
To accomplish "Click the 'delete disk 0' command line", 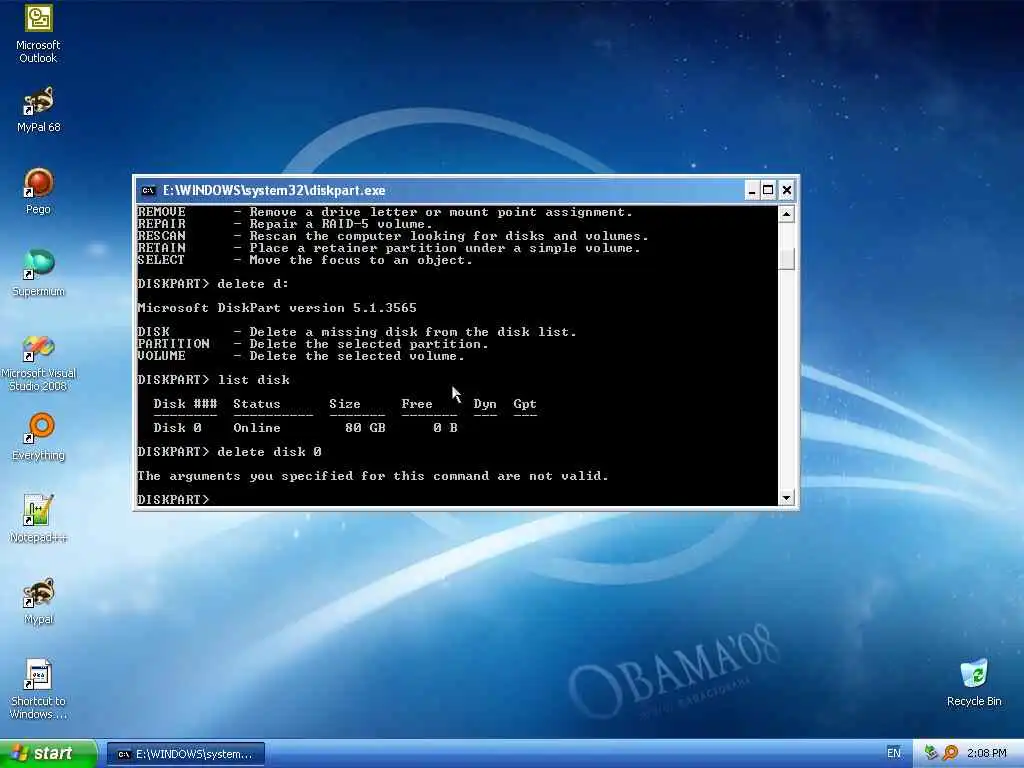I will coord(229,452).
